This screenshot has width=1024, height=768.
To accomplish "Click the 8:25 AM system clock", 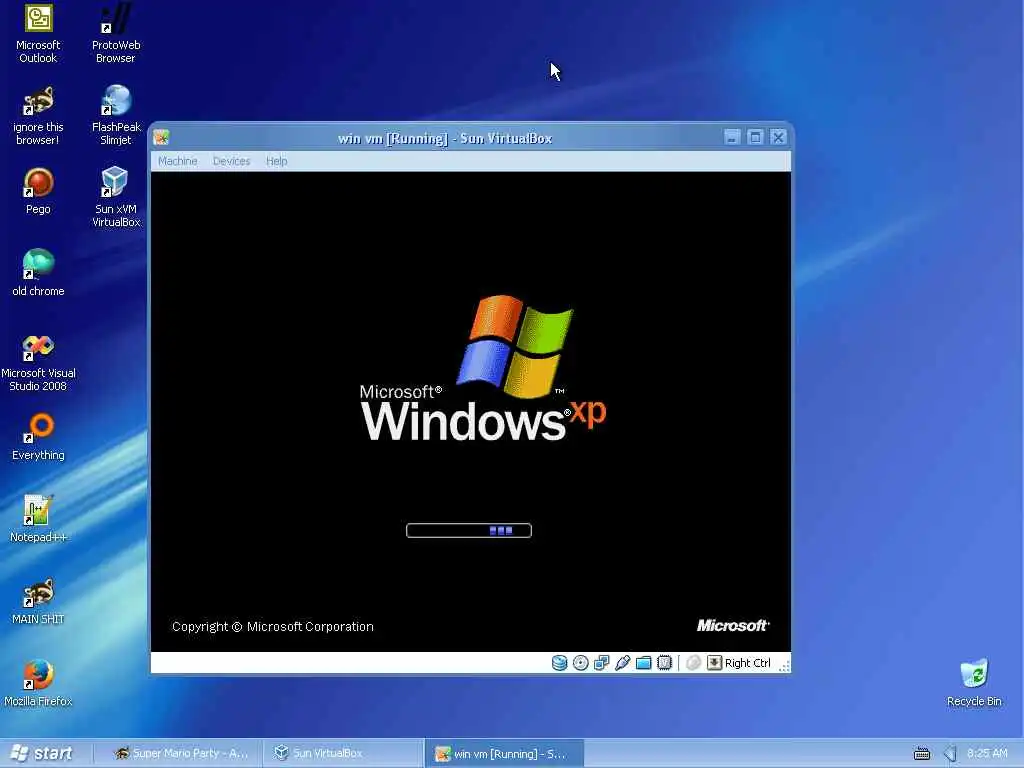I will 987,753.
